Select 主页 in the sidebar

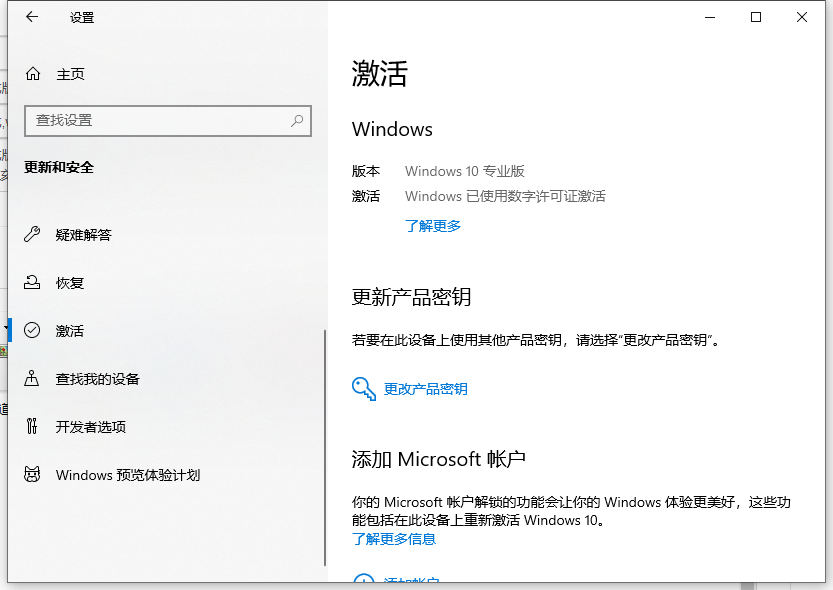(70, 74)
